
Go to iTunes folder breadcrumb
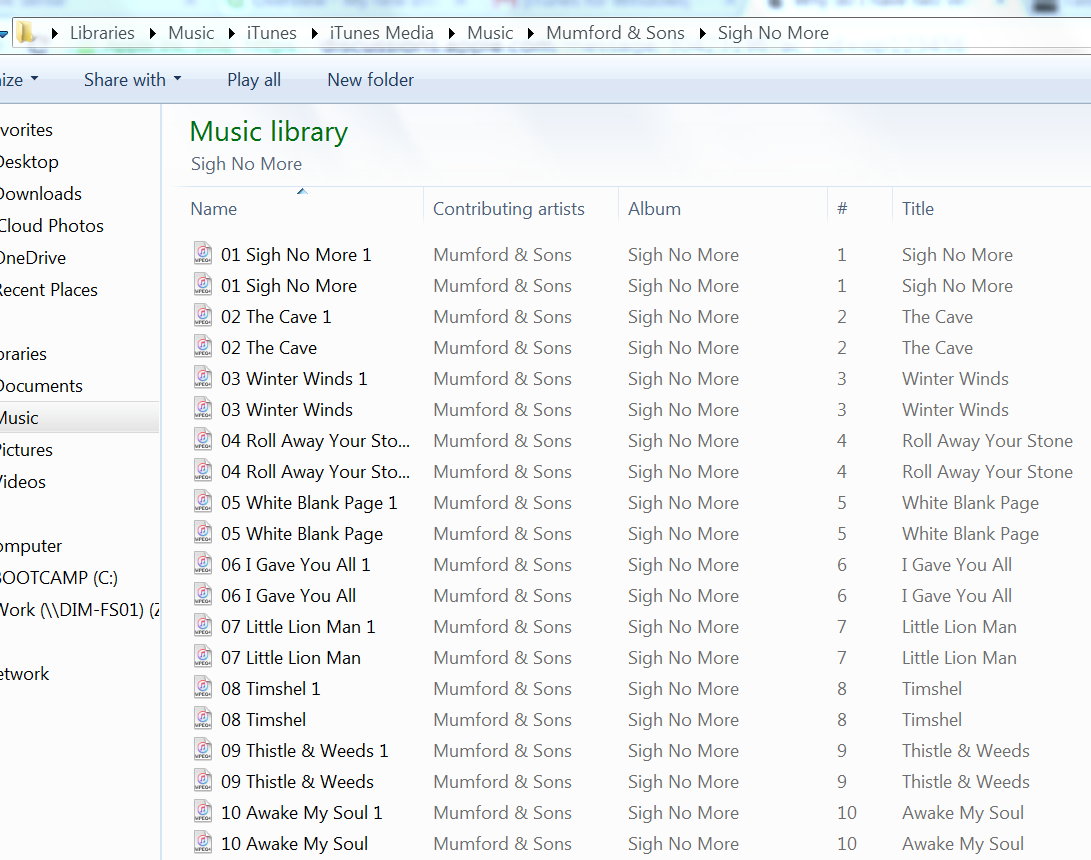(x=271, y=33)
